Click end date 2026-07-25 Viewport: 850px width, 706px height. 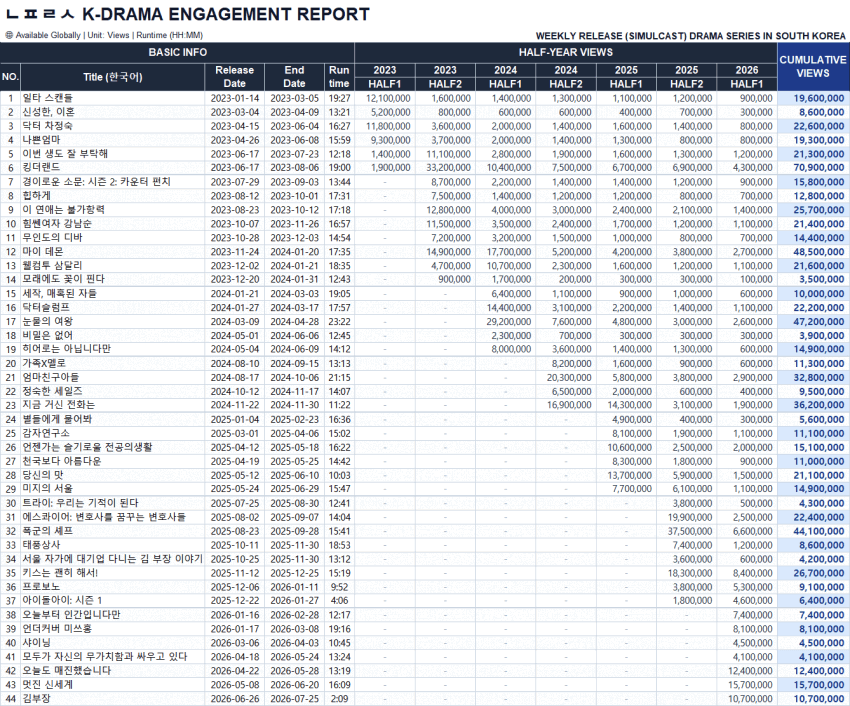[294, 699]
